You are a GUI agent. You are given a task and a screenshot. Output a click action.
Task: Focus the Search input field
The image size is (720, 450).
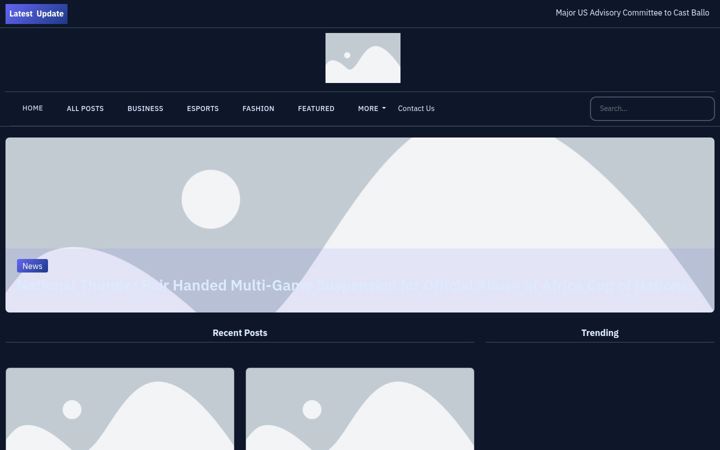click(x=652, y=109)
